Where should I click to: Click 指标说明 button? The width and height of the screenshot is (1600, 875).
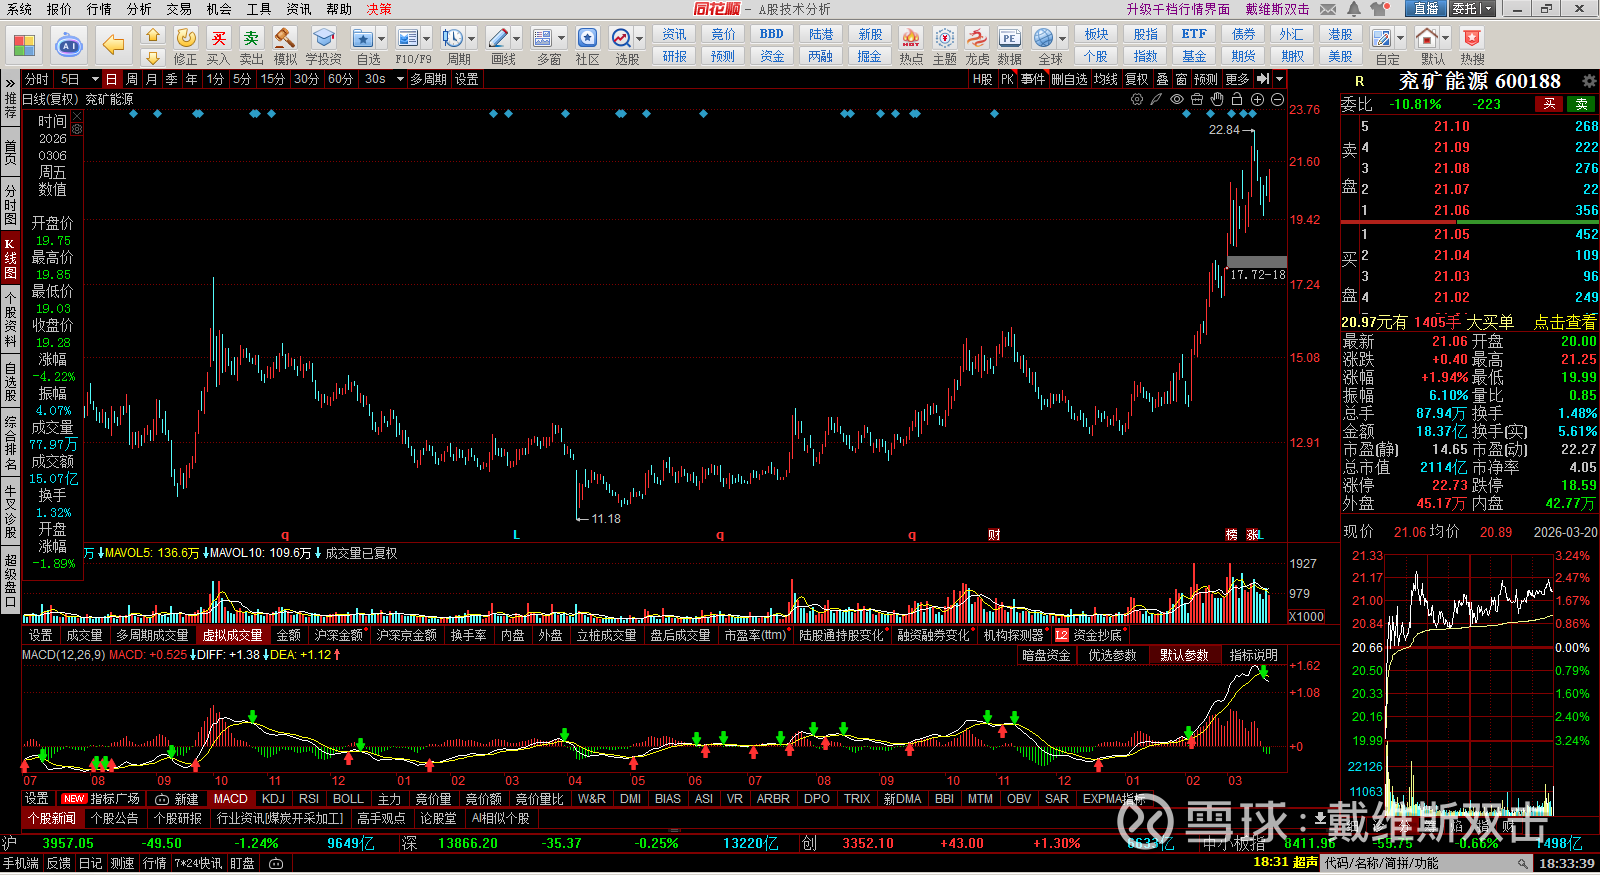click(1253, 655)
